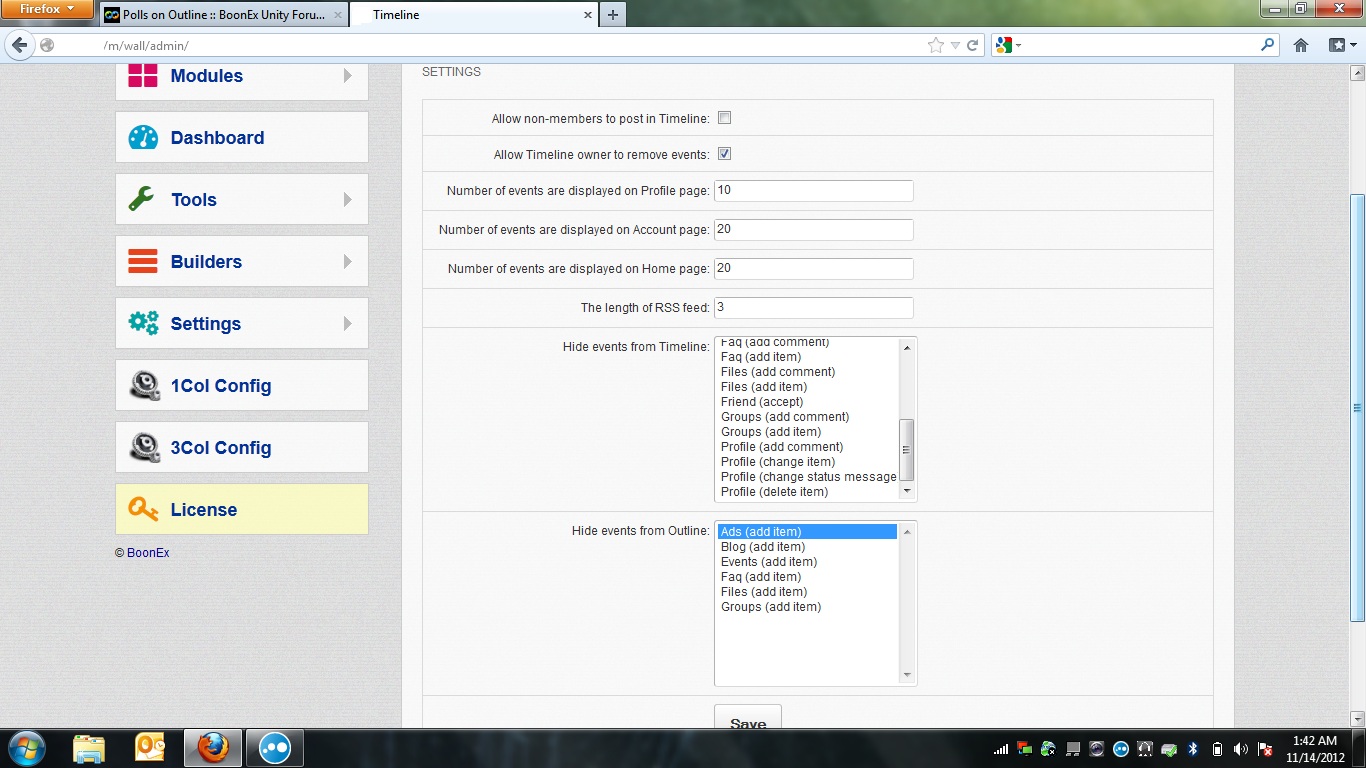The image size is (1366, 768).
Task: Expand the Modules submenu arrow
Action: (348, 76)
